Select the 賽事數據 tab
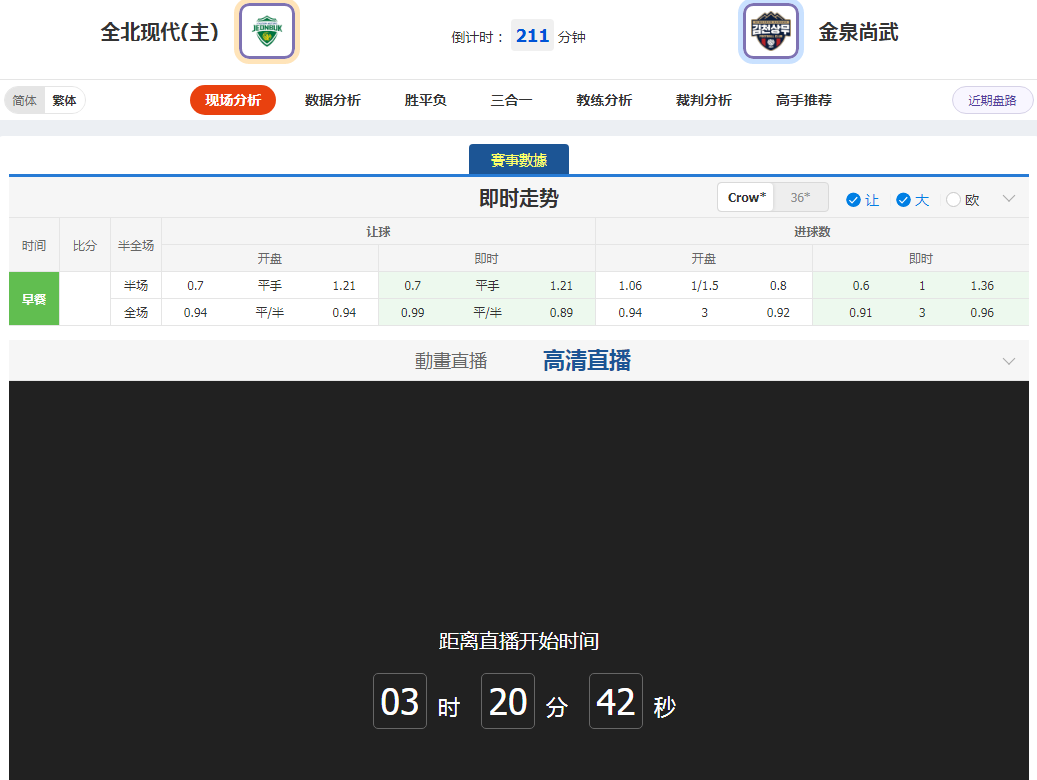This screenshot has height=780, width=1037. 519,160
